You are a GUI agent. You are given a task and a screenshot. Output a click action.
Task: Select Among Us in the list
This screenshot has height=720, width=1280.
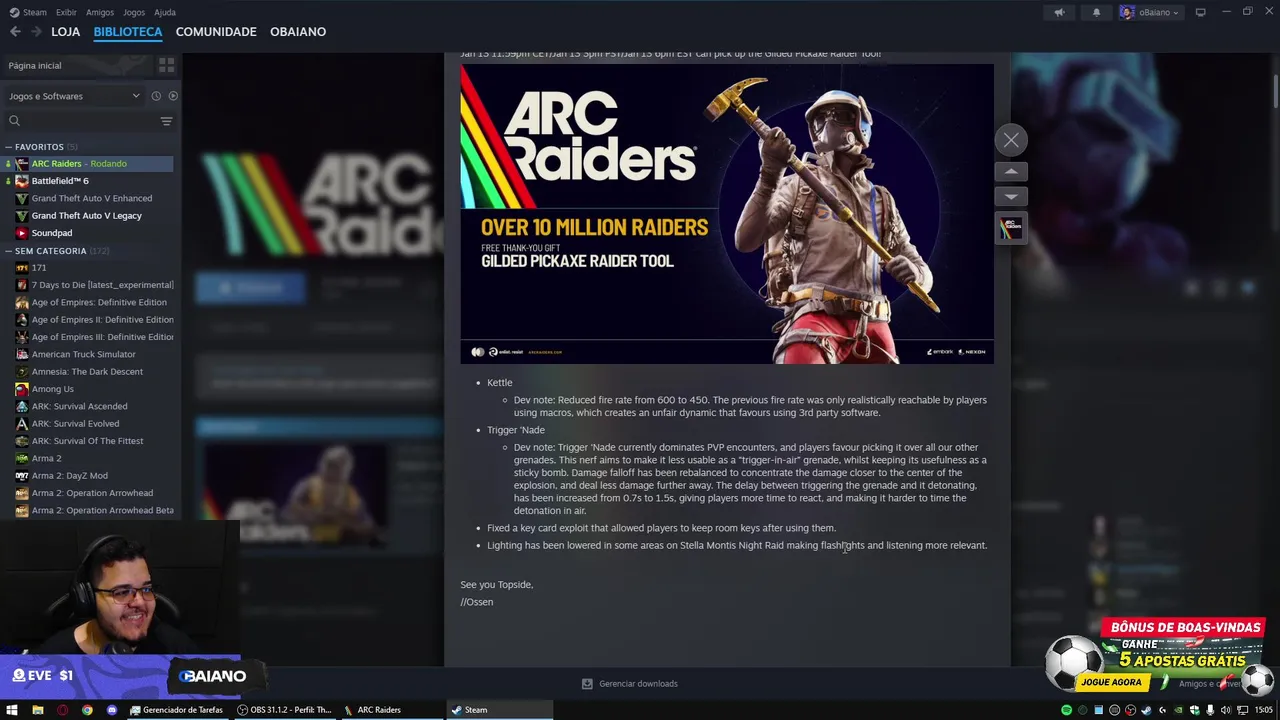[x=89, y=389]
